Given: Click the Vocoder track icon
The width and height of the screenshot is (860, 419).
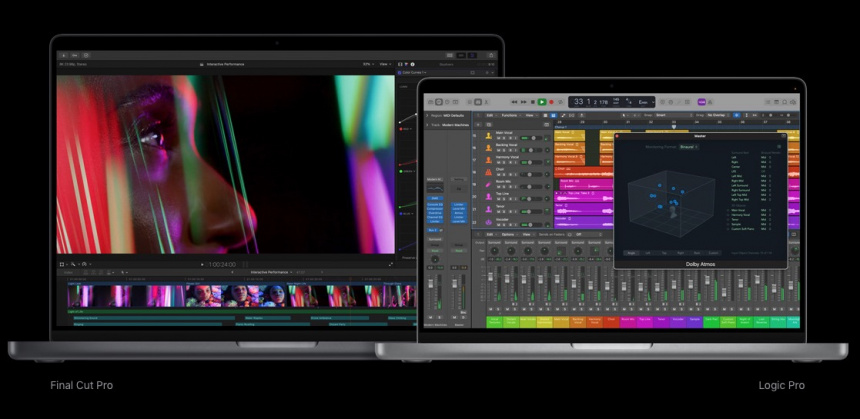Looking at the screenshot, I should pyautogui.click(x=489, y=222).
